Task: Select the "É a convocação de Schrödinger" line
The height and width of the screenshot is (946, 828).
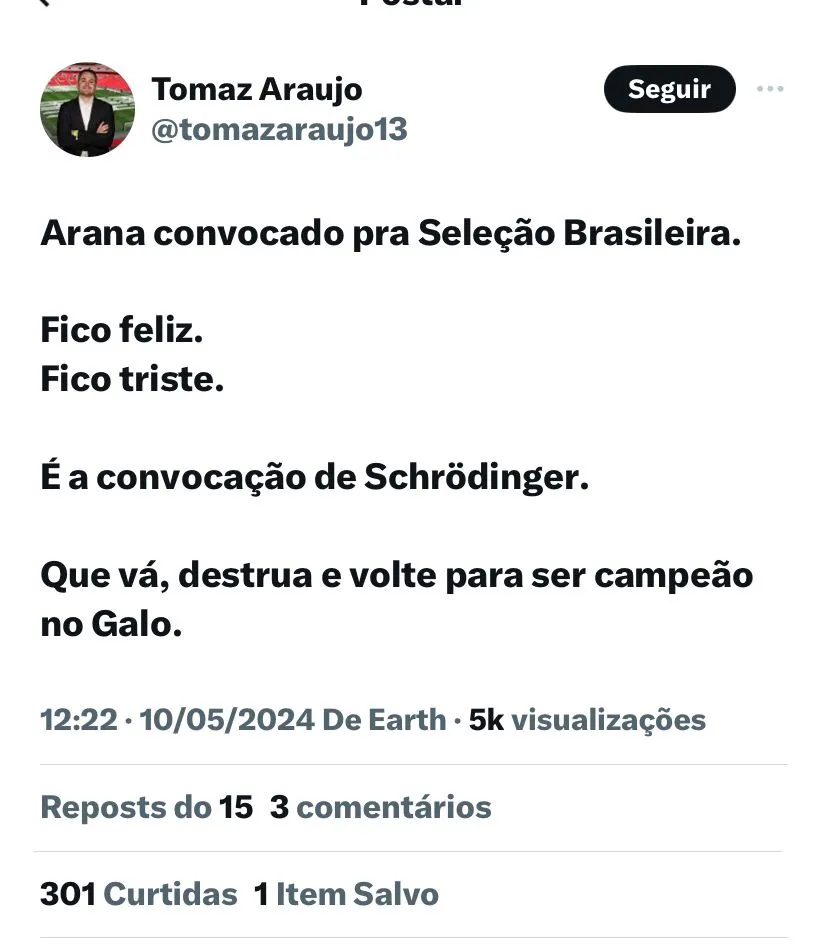Action: tap(315, 477)
